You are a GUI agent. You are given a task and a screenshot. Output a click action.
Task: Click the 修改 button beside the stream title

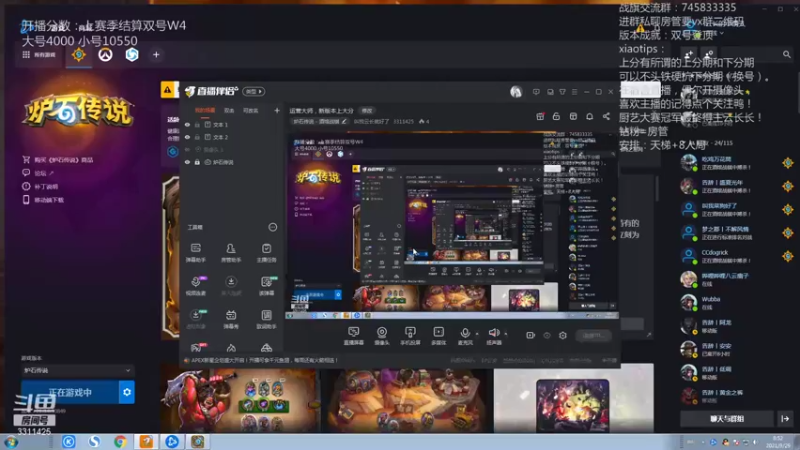(x=367, y=110)
